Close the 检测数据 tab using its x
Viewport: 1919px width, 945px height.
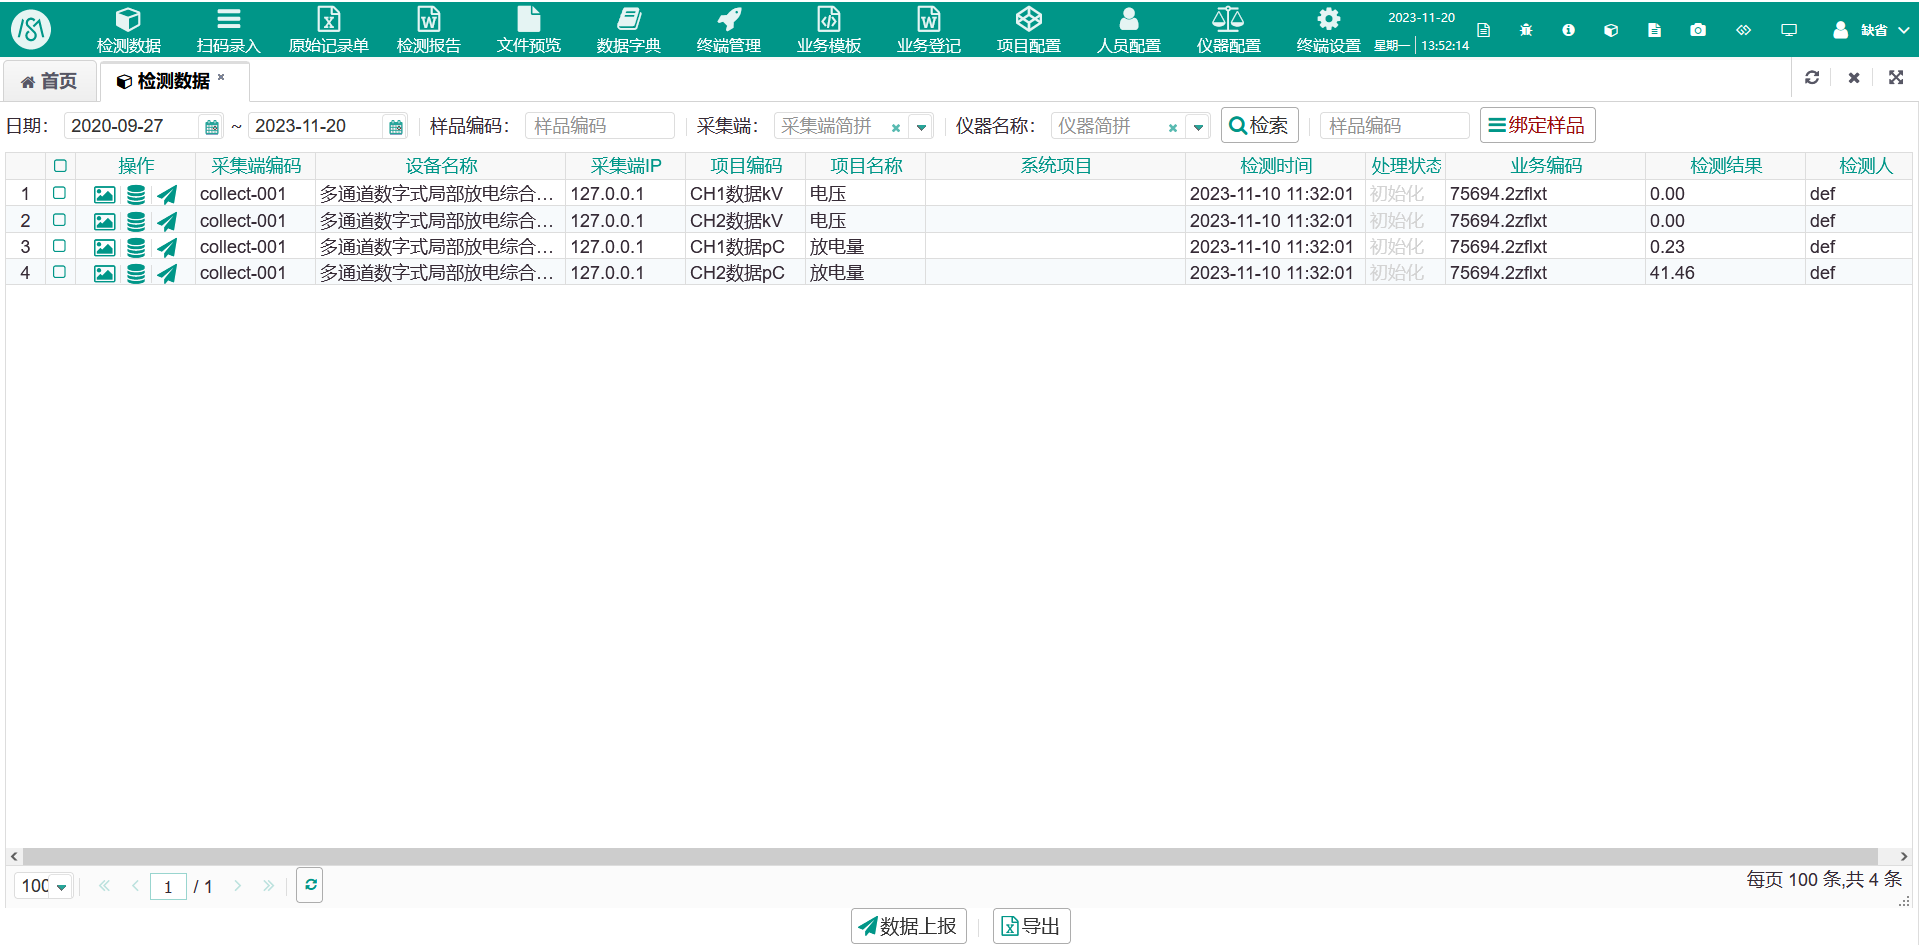(221, 77)
